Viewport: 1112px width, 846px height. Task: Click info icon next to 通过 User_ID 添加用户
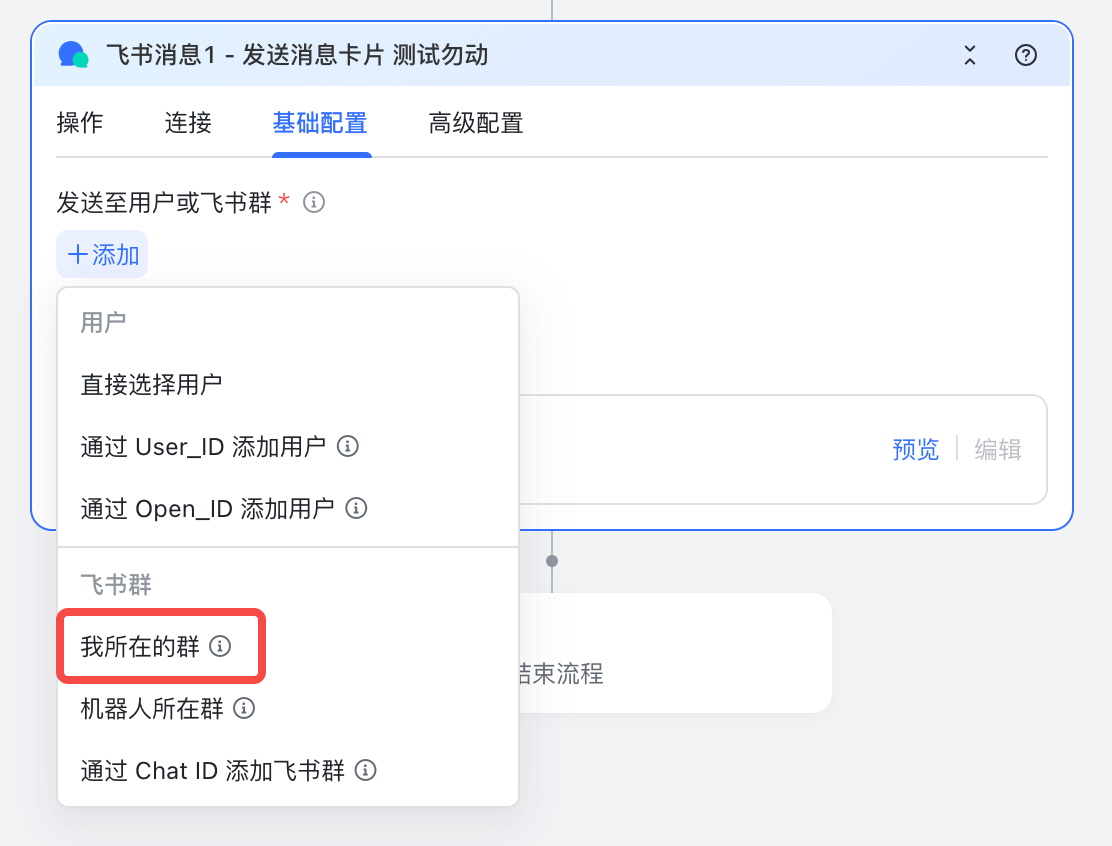[x=348, y=446]
